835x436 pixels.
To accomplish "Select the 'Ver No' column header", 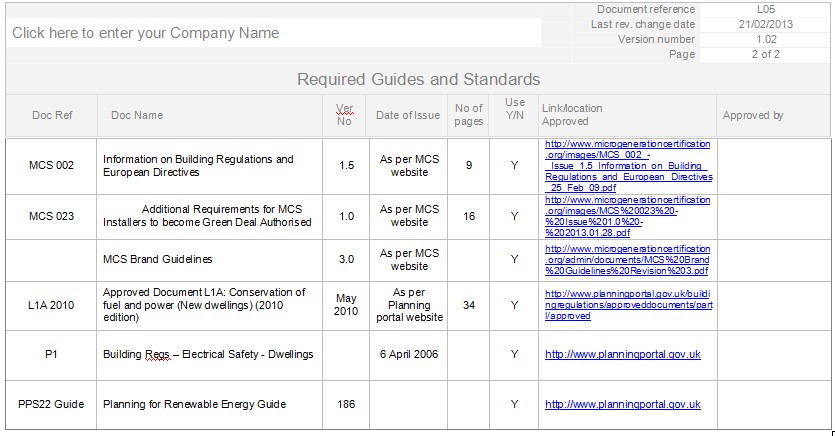I will [x=344, y=115].
